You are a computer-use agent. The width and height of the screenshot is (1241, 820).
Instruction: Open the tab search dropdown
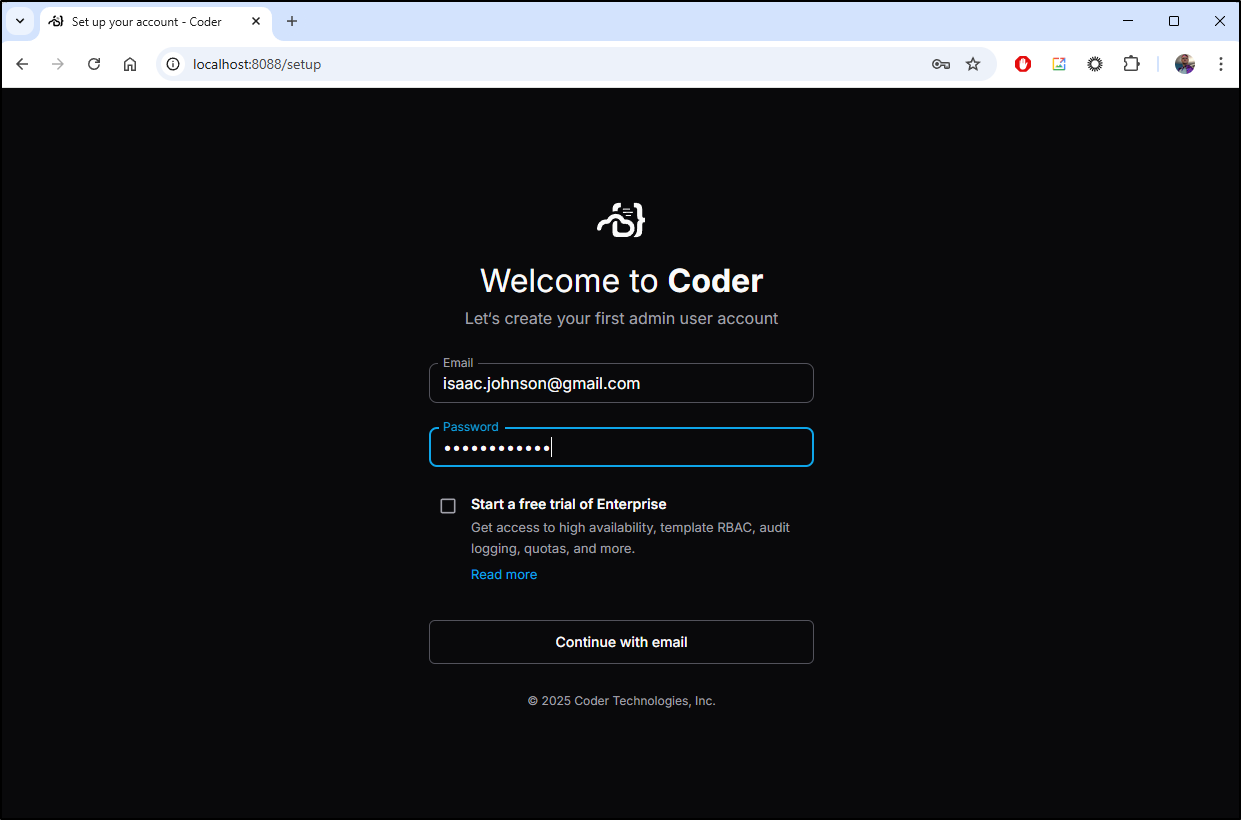[x=20, y=21]
